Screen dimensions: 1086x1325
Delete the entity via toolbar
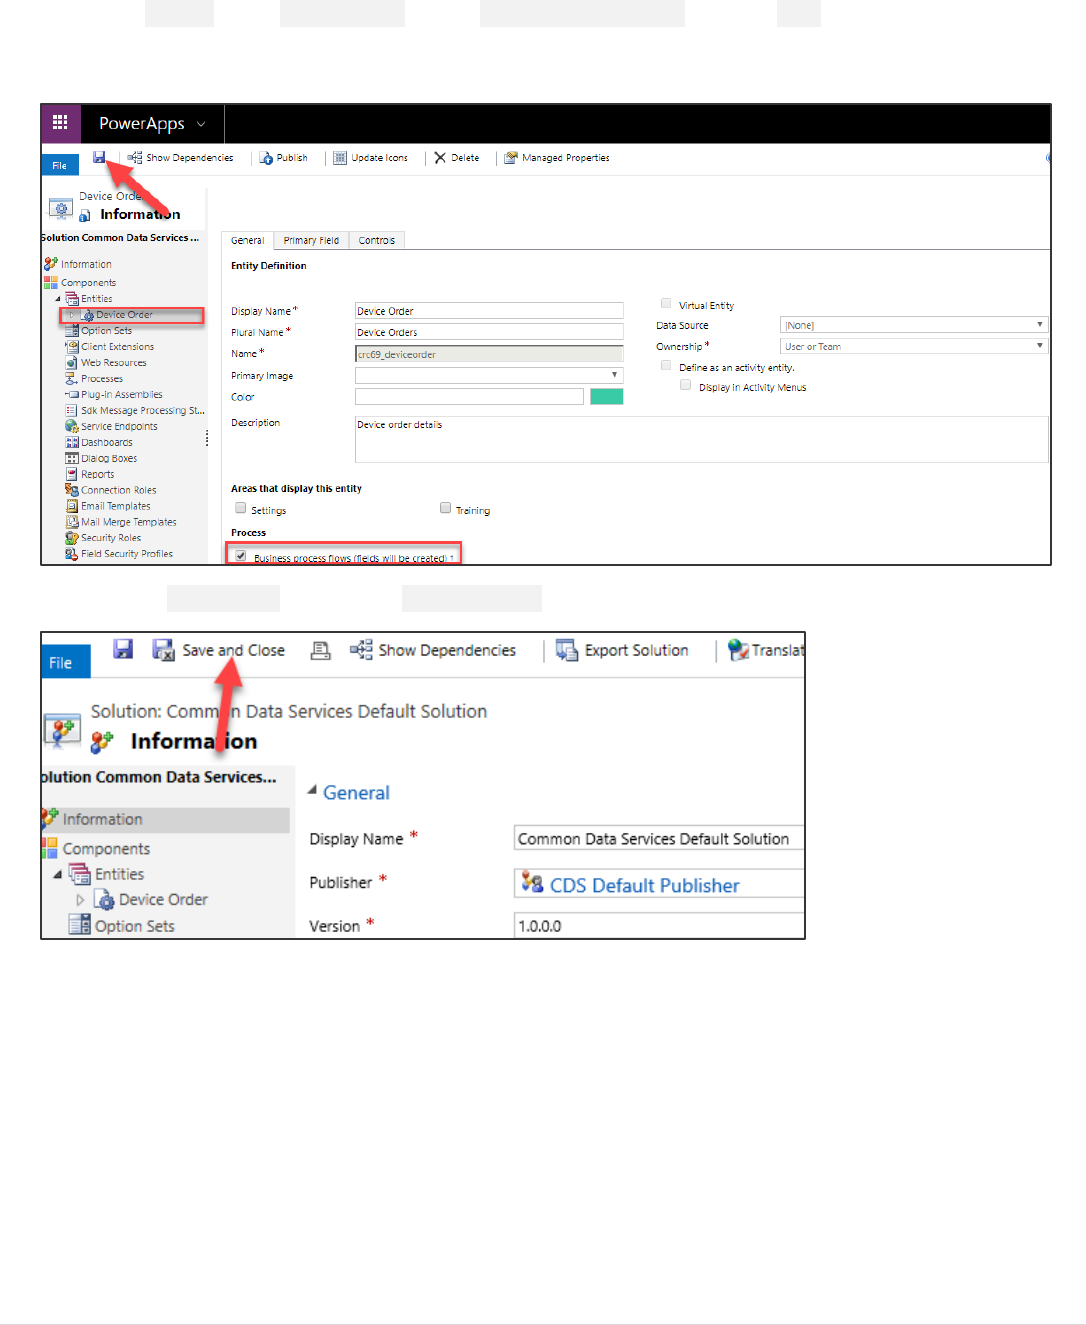click(x=457, y=158)
